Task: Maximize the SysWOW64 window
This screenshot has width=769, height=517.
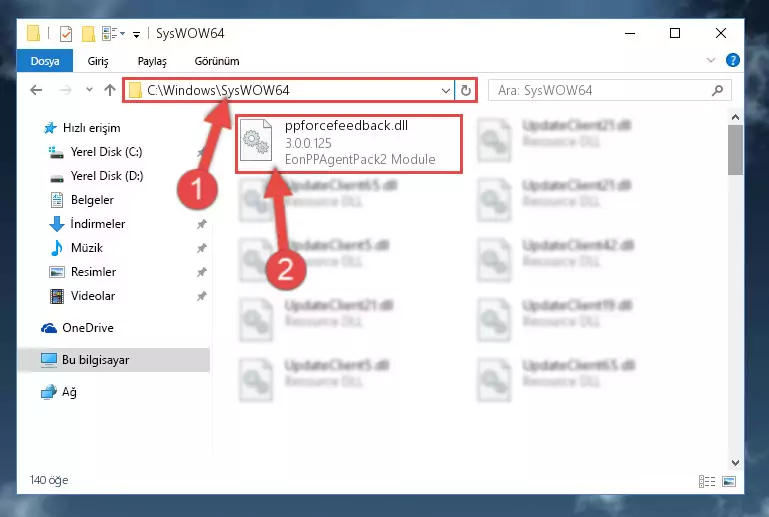Action: (x=675, y=33)
